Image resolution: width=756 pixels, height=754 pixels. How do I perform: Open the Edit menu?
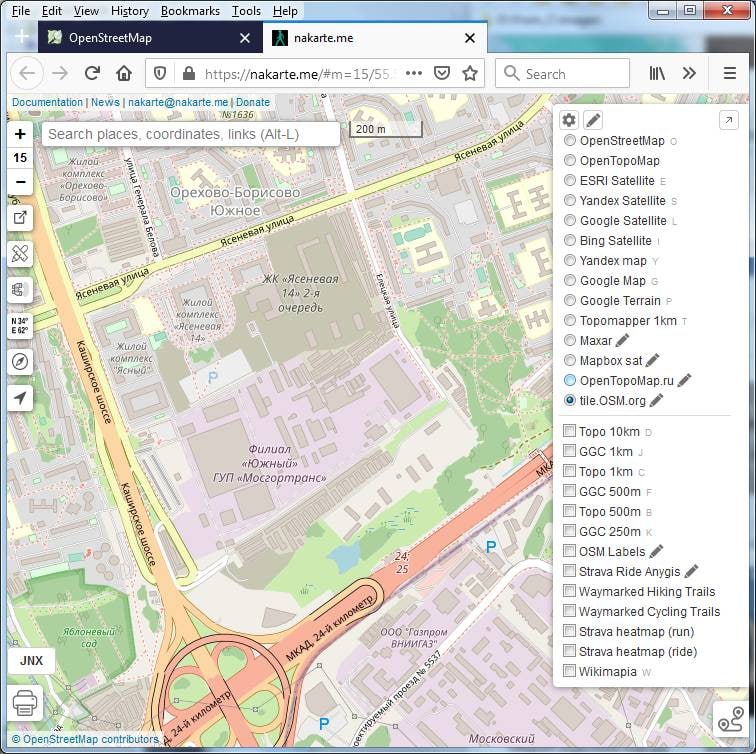[x=52, y=11]
